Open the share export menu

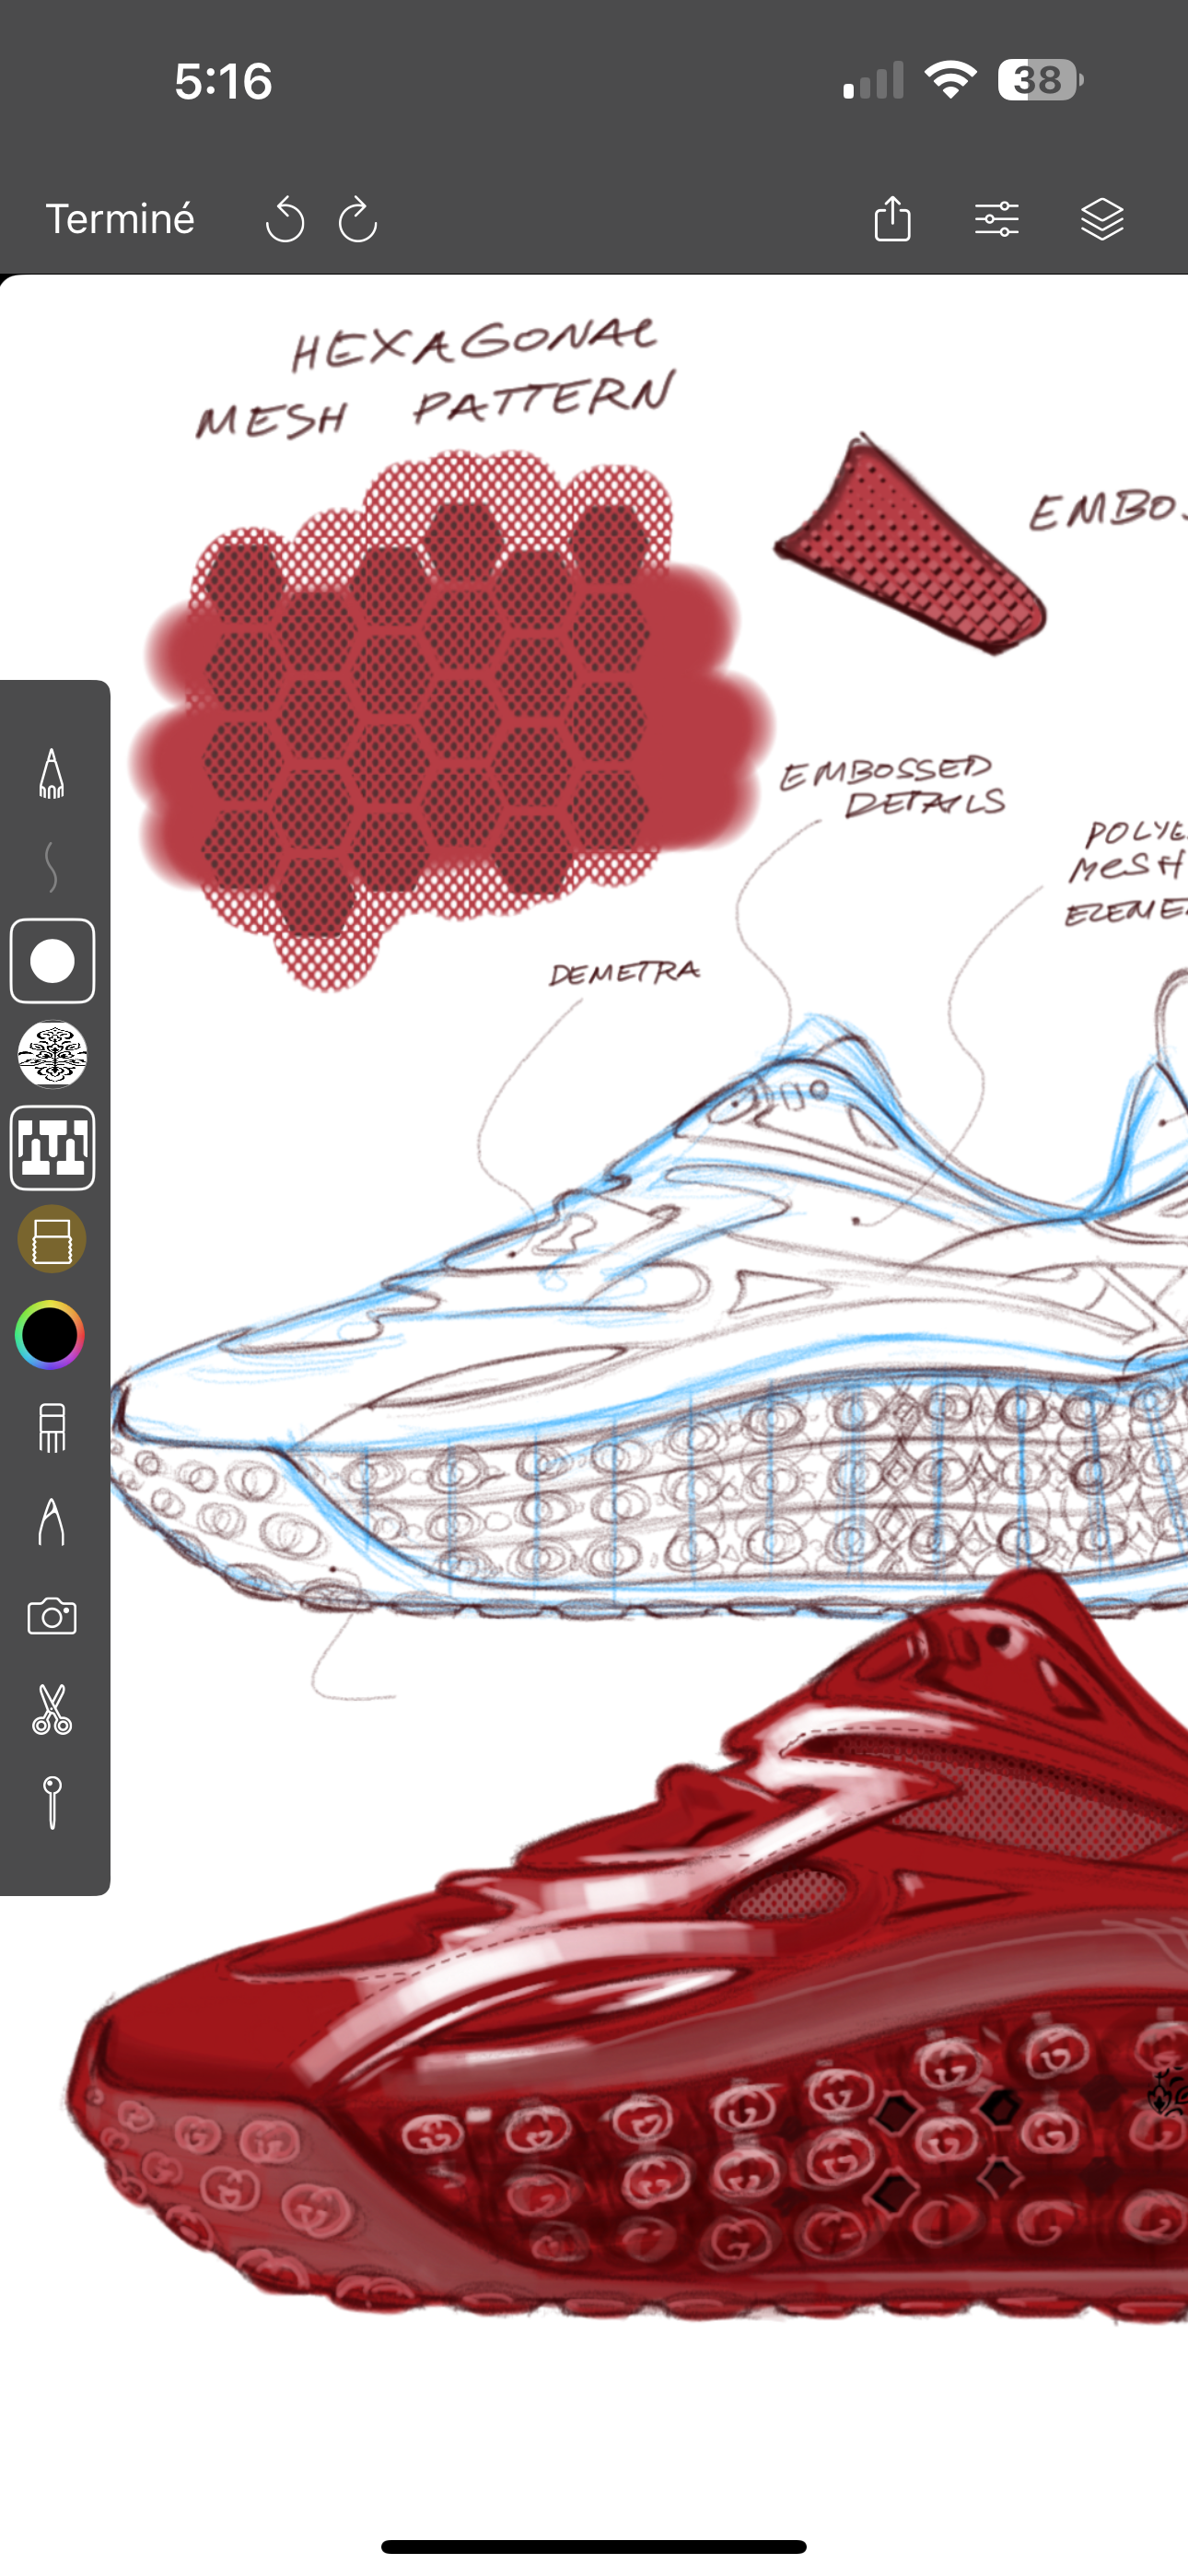click(x=892, y=218)
